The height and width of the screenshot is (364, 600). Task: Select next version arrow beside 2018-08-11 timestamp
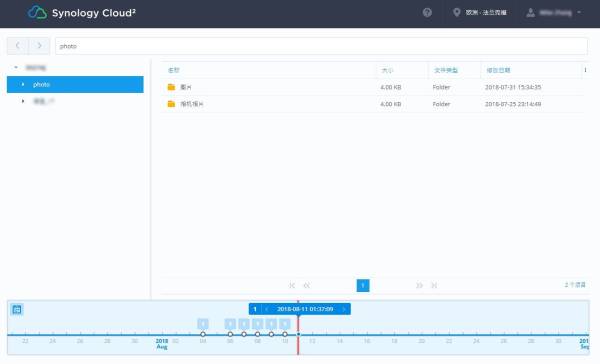click(344, 309)
